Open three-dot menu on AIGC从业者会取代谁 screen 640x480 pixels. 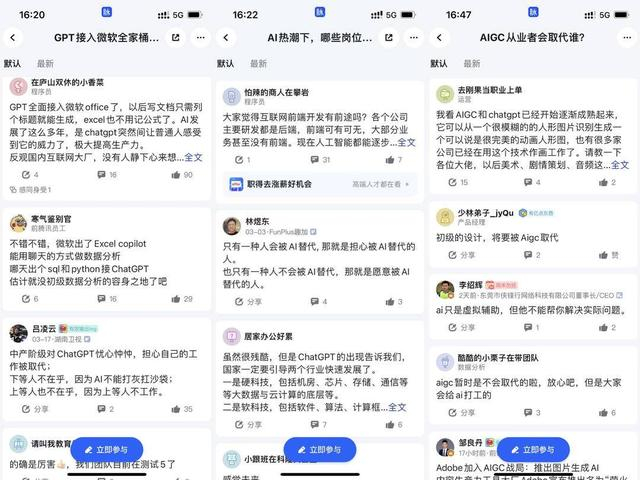click(x=627, y=38)
